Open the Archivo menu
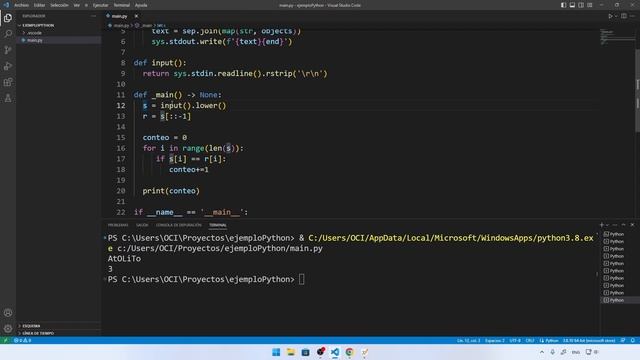The width and height of the screenshot is (640, 360). [22, 5]
